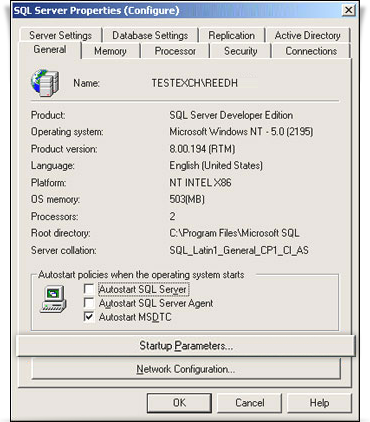This screenshot has height=422, width=370.
Task: Confirm with the OK button
Action: 179,403
